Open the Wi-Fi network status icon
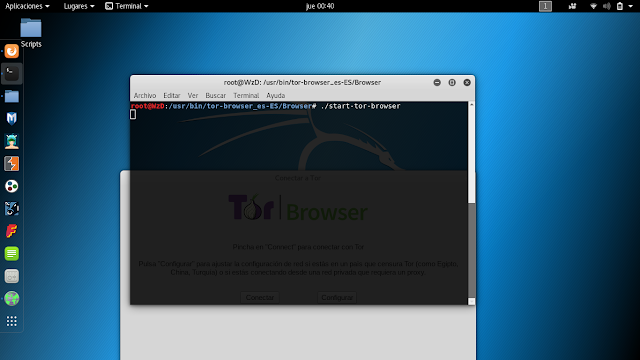 tap(593, 6)
